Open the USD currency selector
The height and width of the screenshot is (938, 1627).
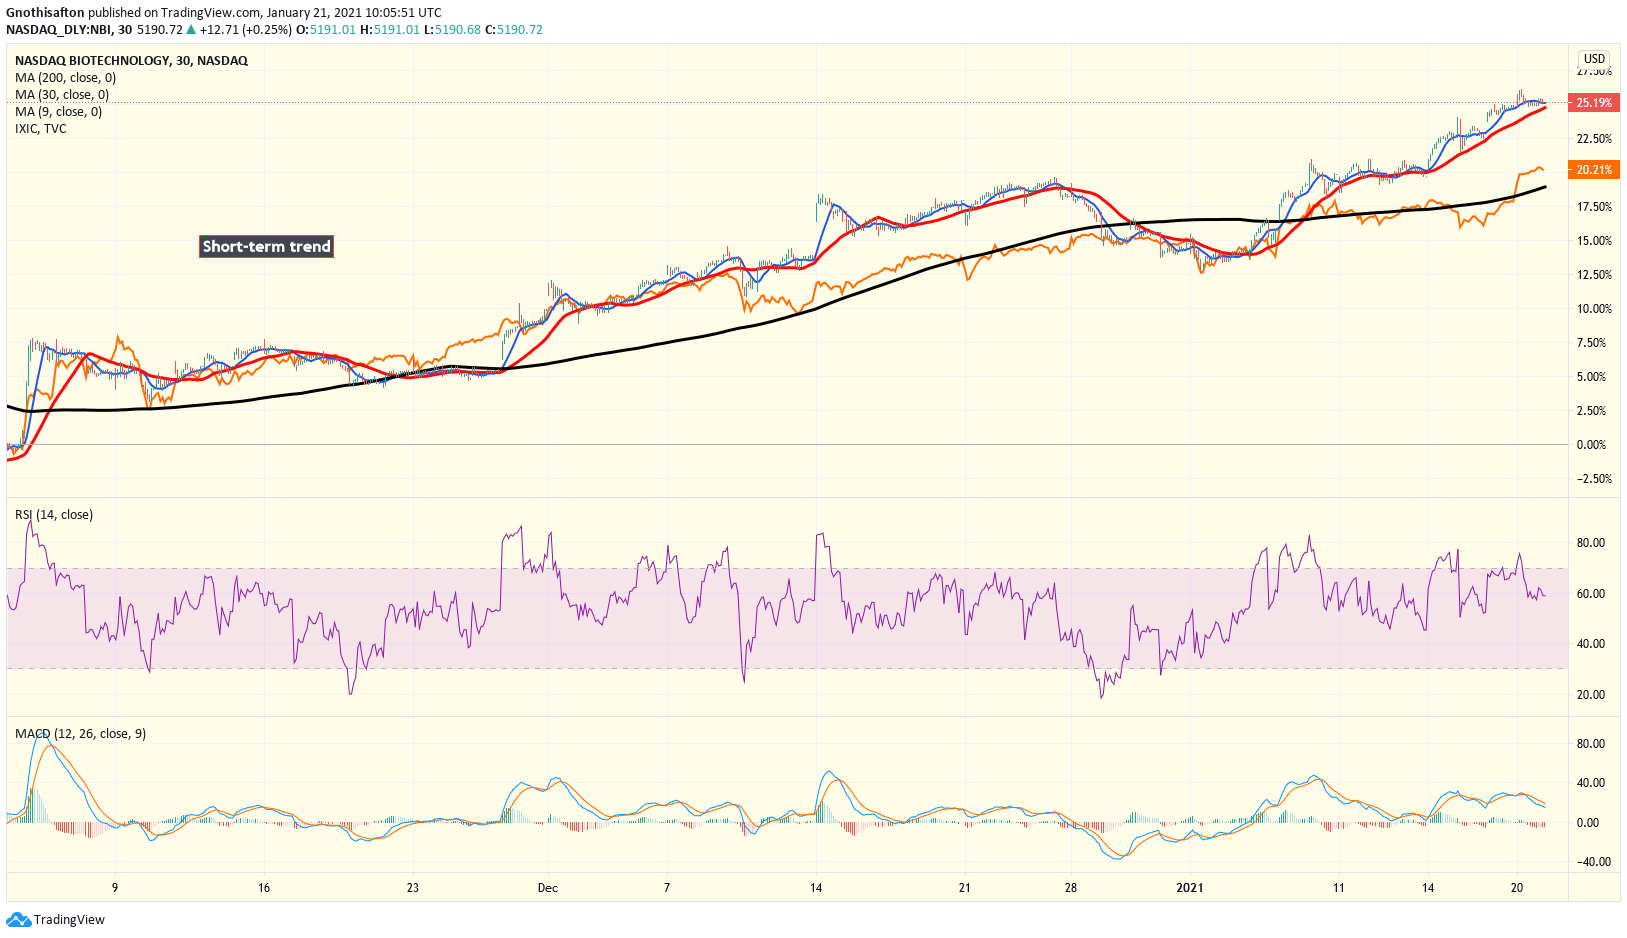click(x=1594, y=59)
